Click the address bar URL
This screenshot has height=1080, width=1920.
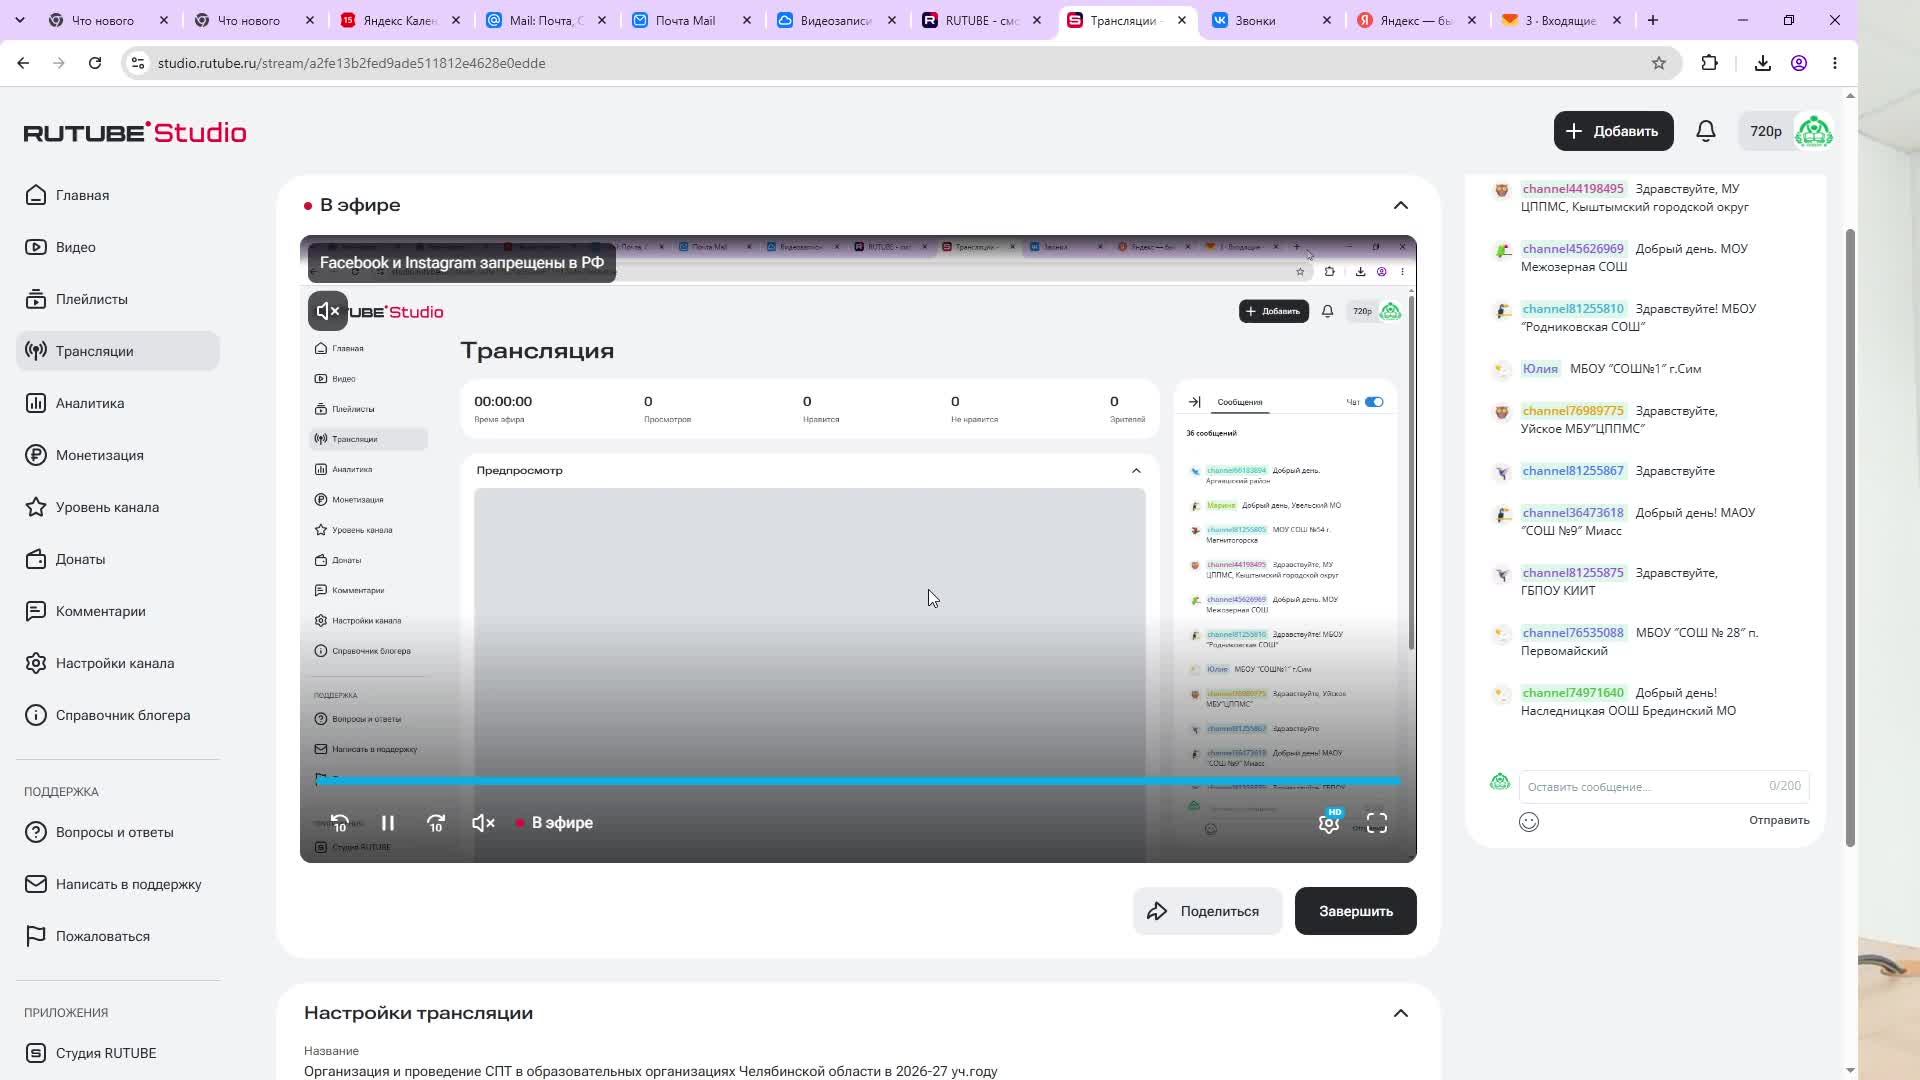(352, 63)
